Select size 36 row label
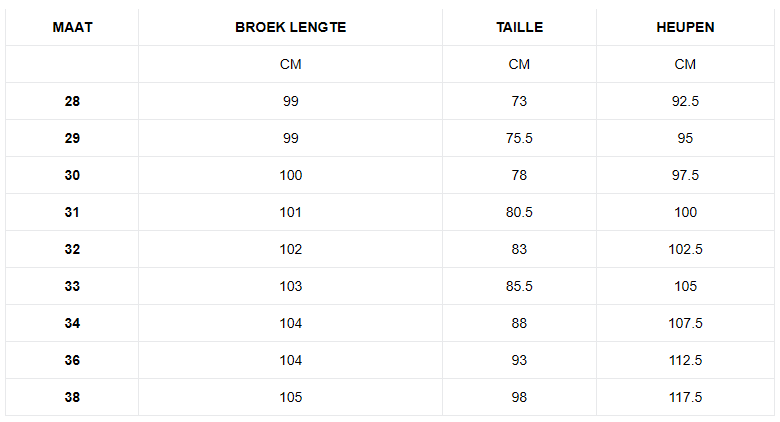This screenshot has height=422, width=780. pos(72,360)
